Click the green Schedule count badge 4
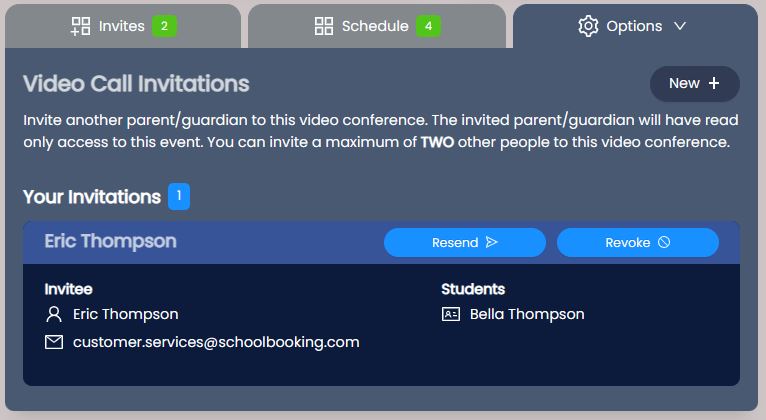This screenshot has height=420, width=766. pyautogui.click(x=428, y=26)
